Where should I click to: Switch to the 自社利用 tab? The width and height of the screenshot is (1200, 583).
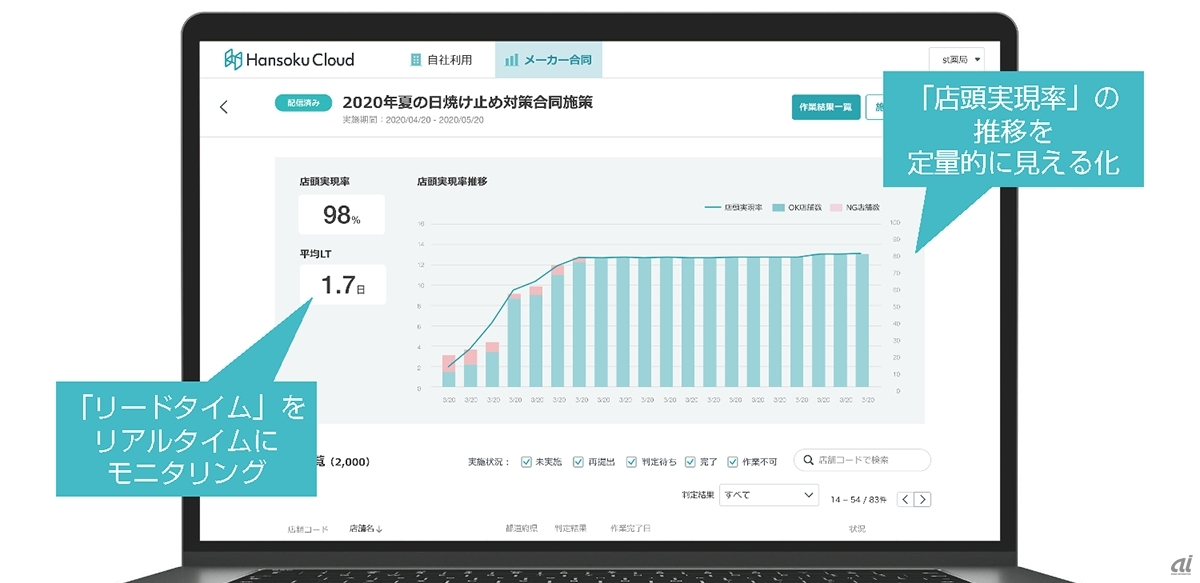click(x=441, y=60)
